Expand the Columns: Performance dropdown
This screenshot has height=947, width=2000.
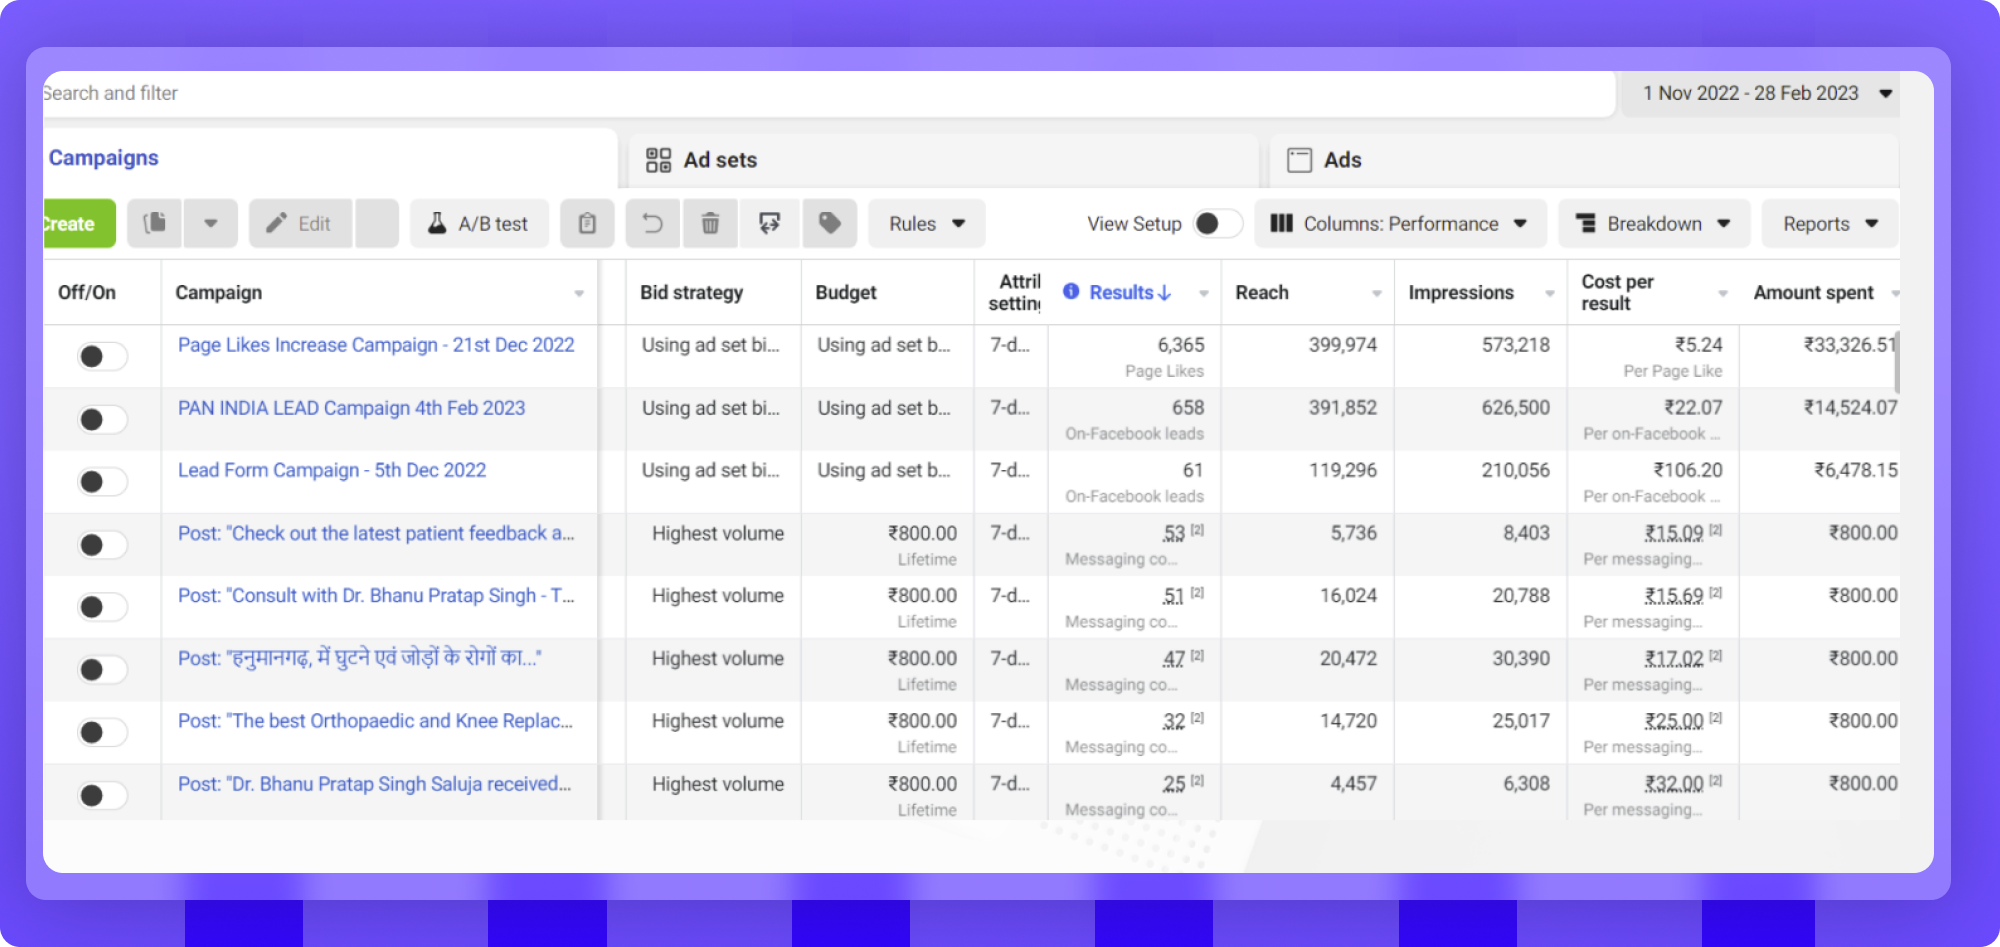point(1400,223)
